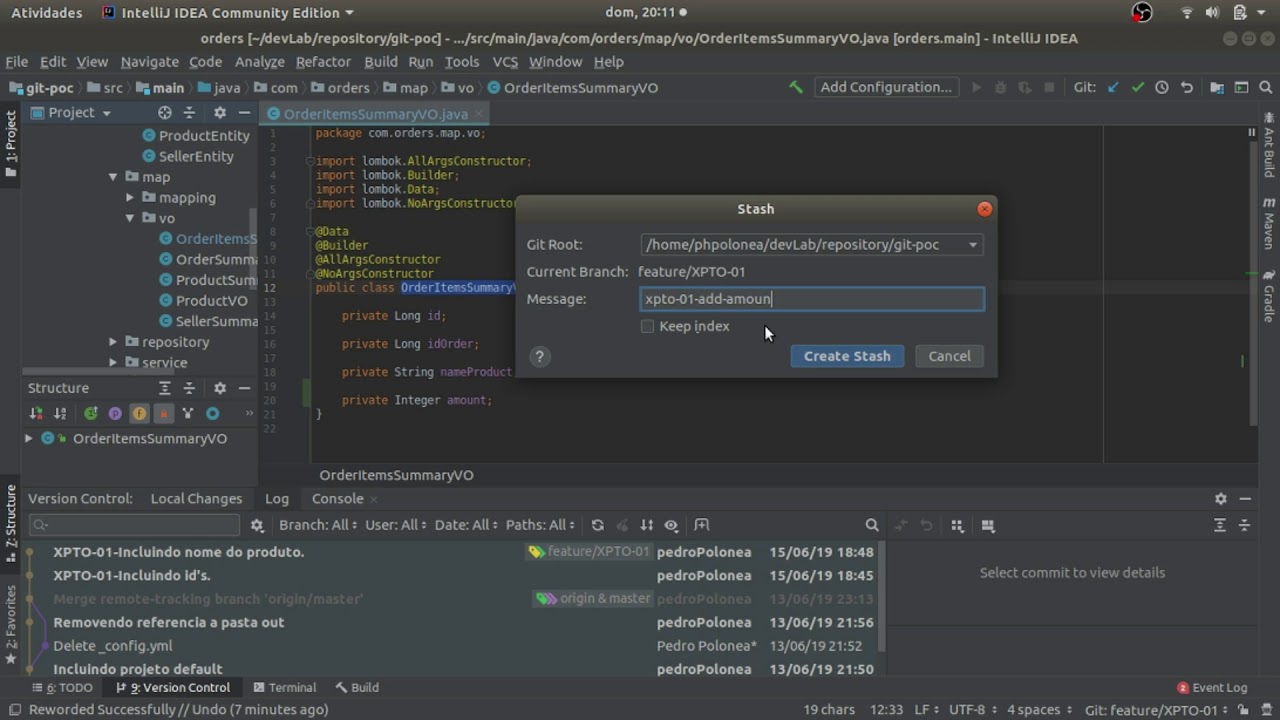Toggle Show Fields orange icon
1280x720 pixels.
139,413
